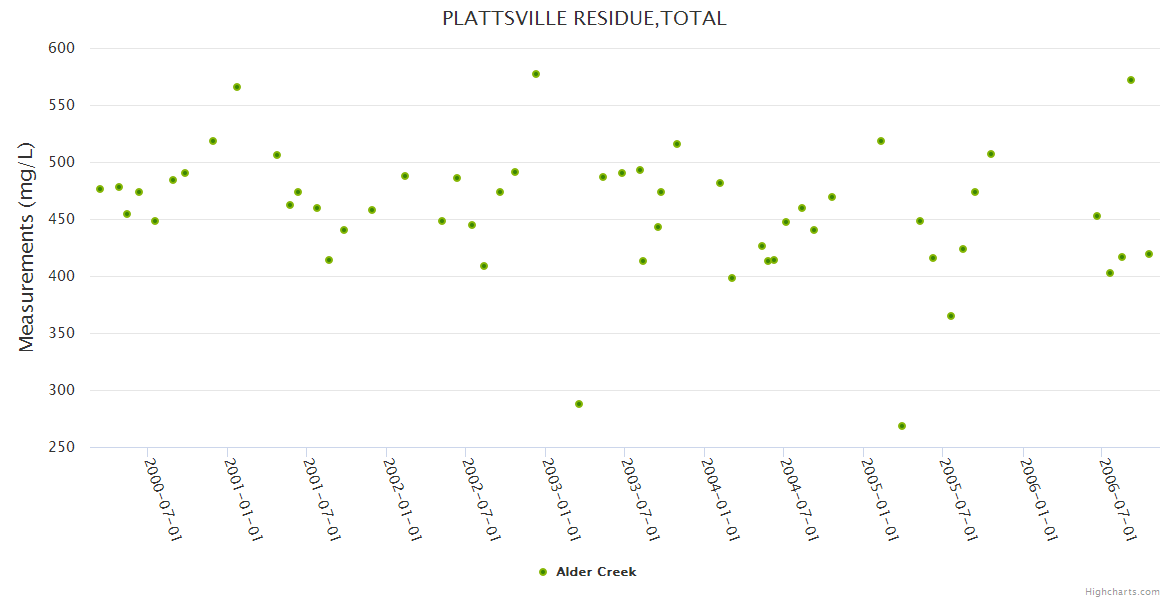Click the data point near 288 in early 2003
Screen dimensions: 1170x600
[579, 404]
